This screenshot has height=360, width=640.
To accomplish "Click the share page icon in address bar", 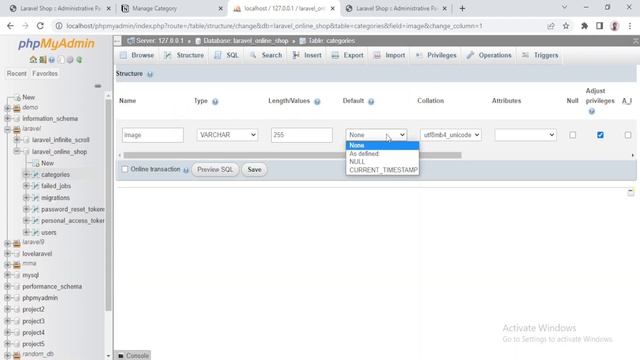I will [551, 26].
